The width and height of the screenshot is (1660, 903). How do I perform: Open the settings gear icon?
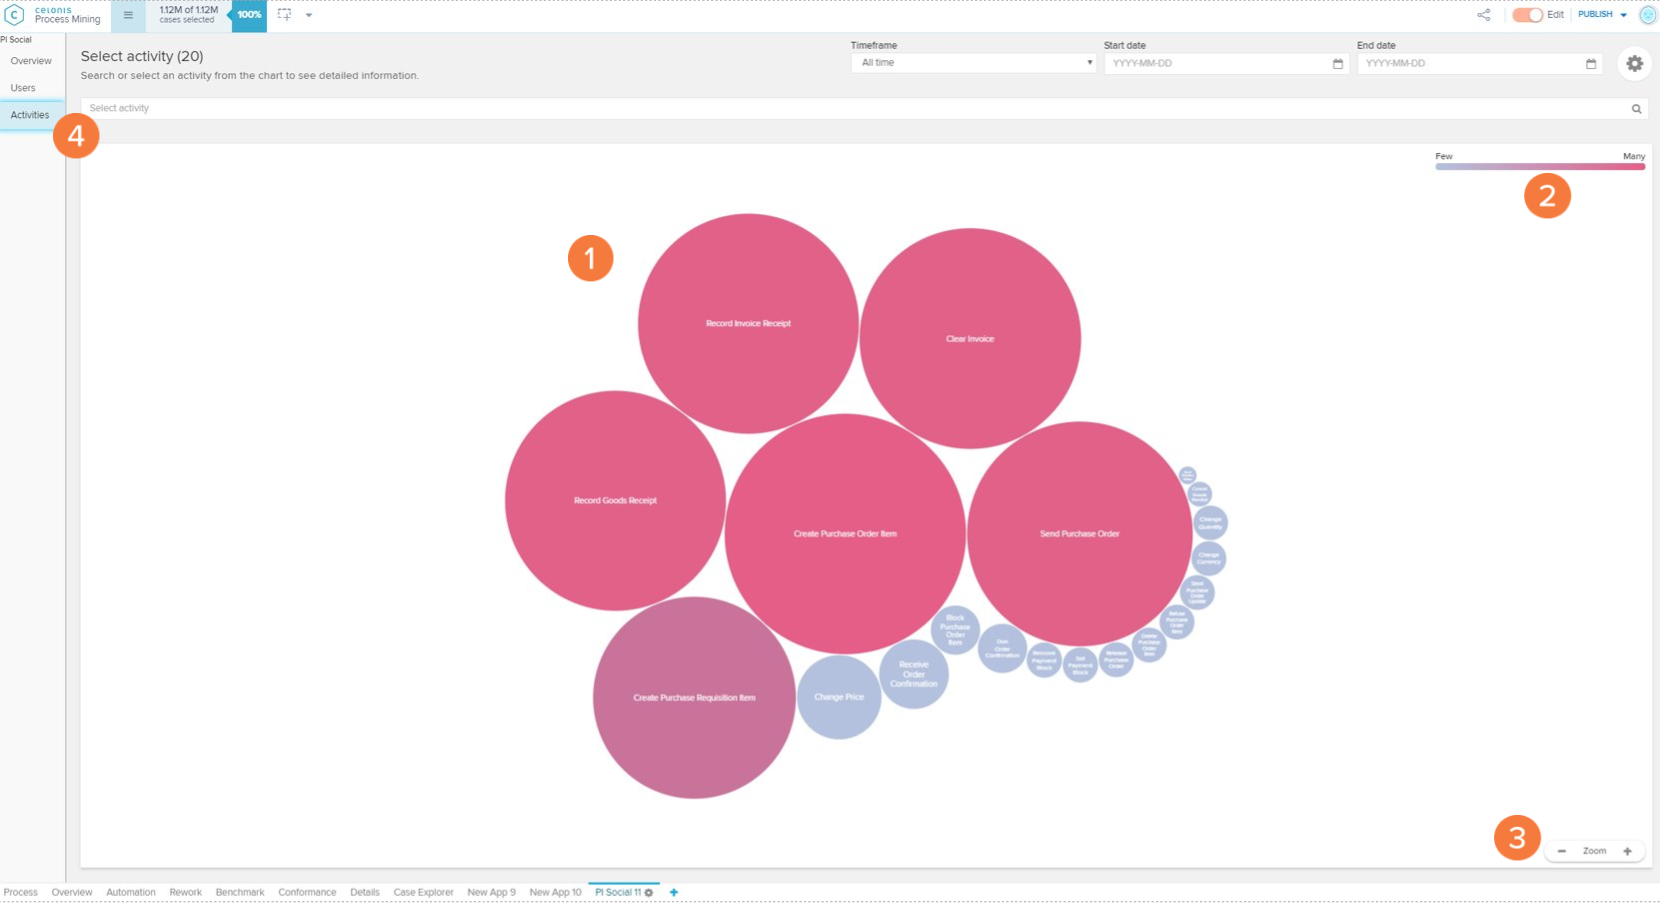click(x=1634, y=63)
